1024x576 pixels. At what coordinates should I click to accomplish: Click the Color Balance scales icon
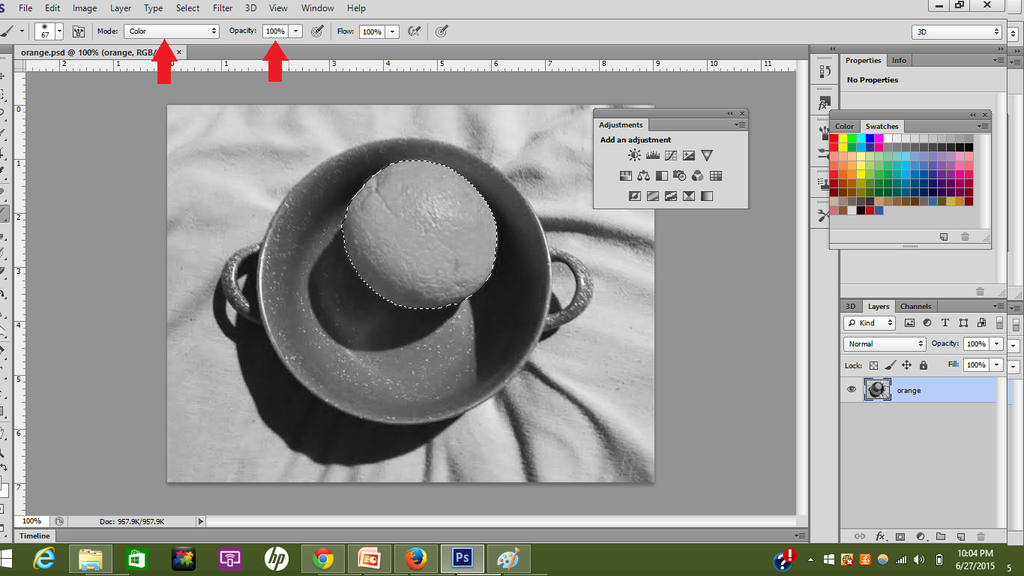pyautogui.click(x=643, y=176)
